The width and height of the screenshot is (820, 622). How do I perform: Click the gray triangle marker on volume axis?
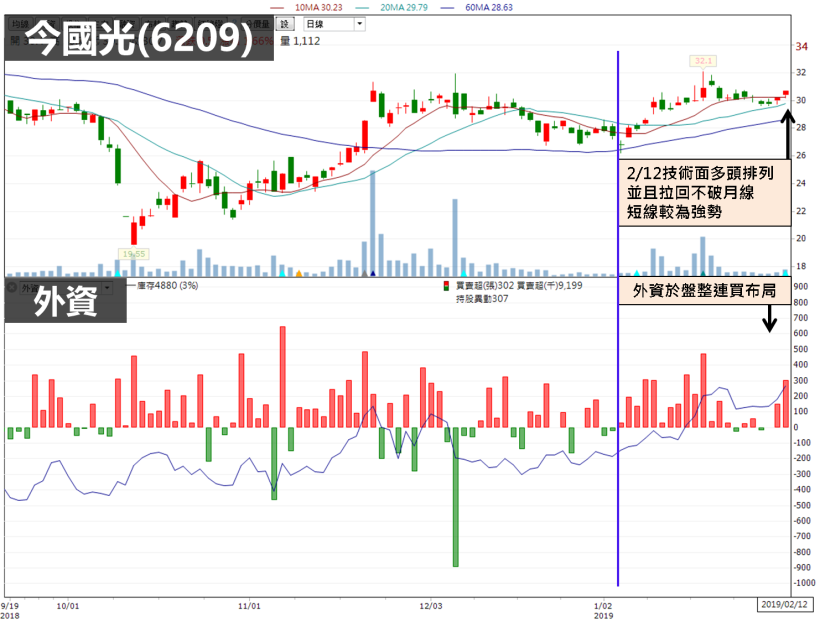(x=365, y=273)
